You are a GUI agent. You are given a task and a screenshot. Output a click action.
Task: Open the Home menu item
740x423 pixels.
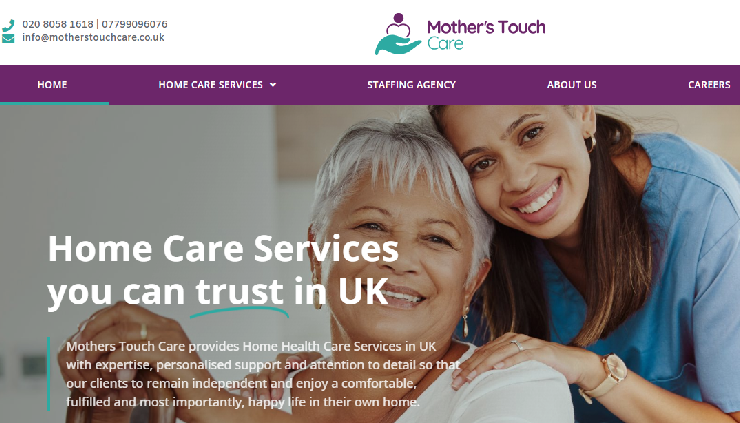52,85
